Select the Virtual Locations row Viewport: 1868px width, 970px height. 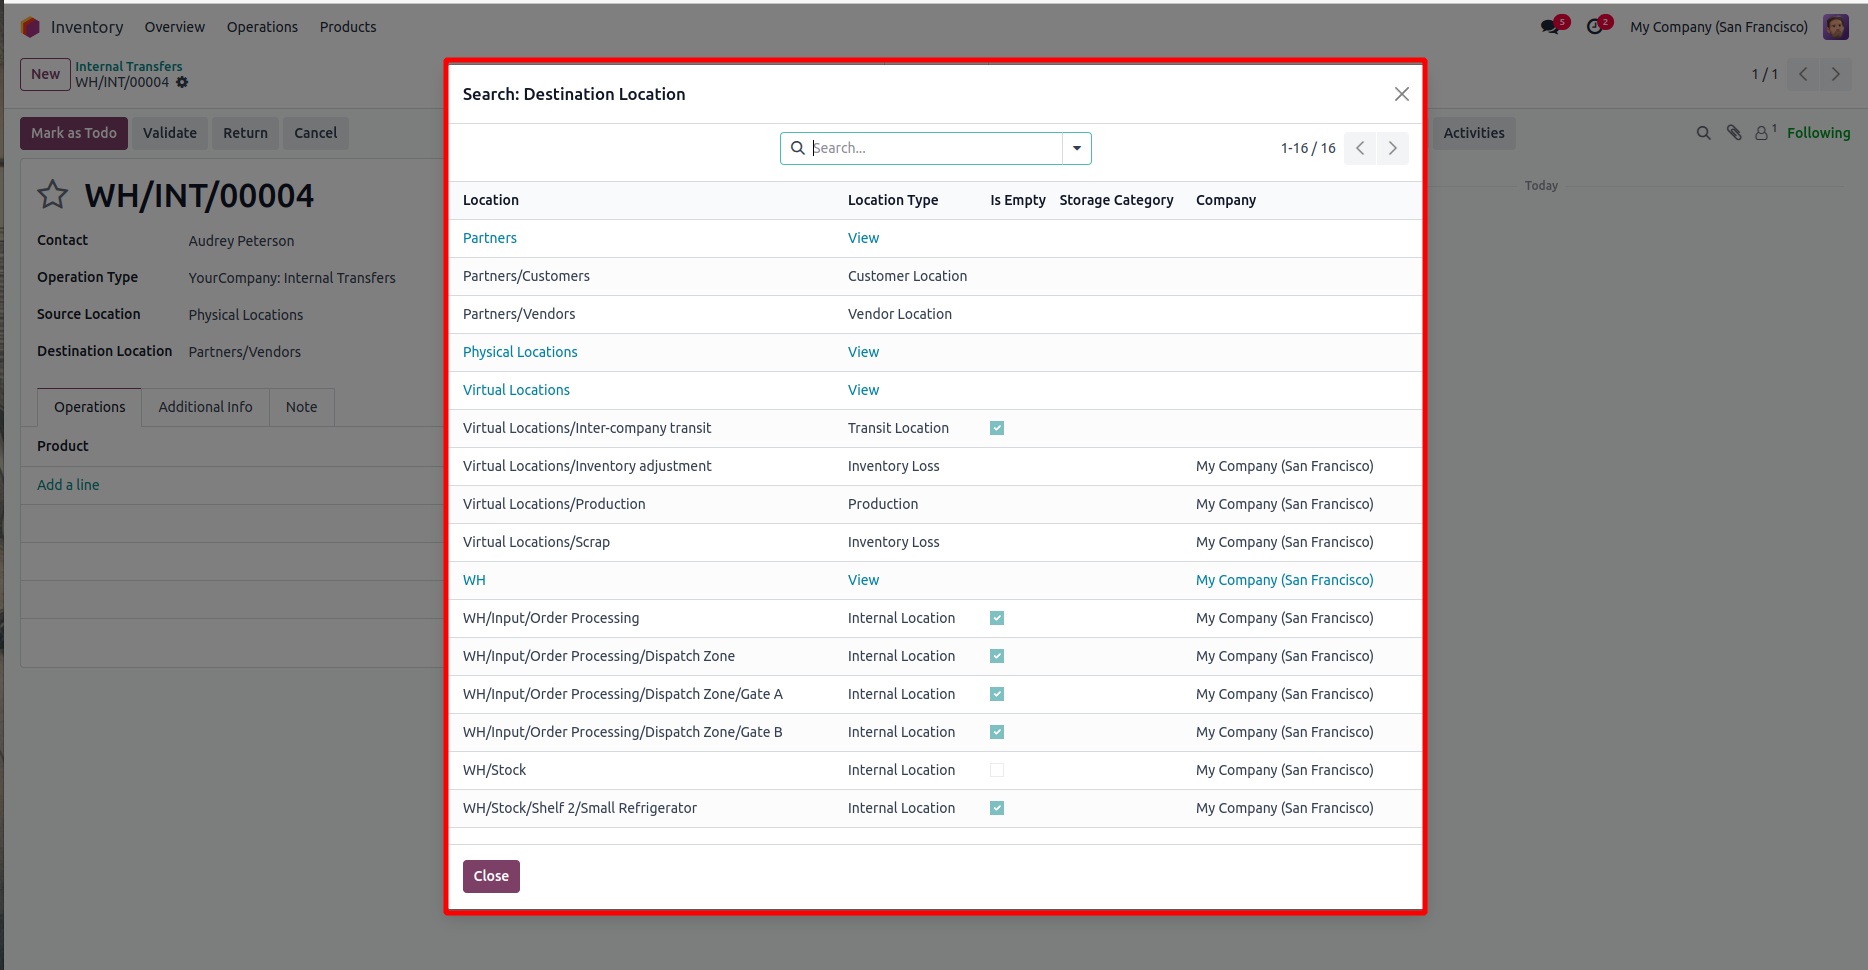pyautogui.click(x=935, y=390)
